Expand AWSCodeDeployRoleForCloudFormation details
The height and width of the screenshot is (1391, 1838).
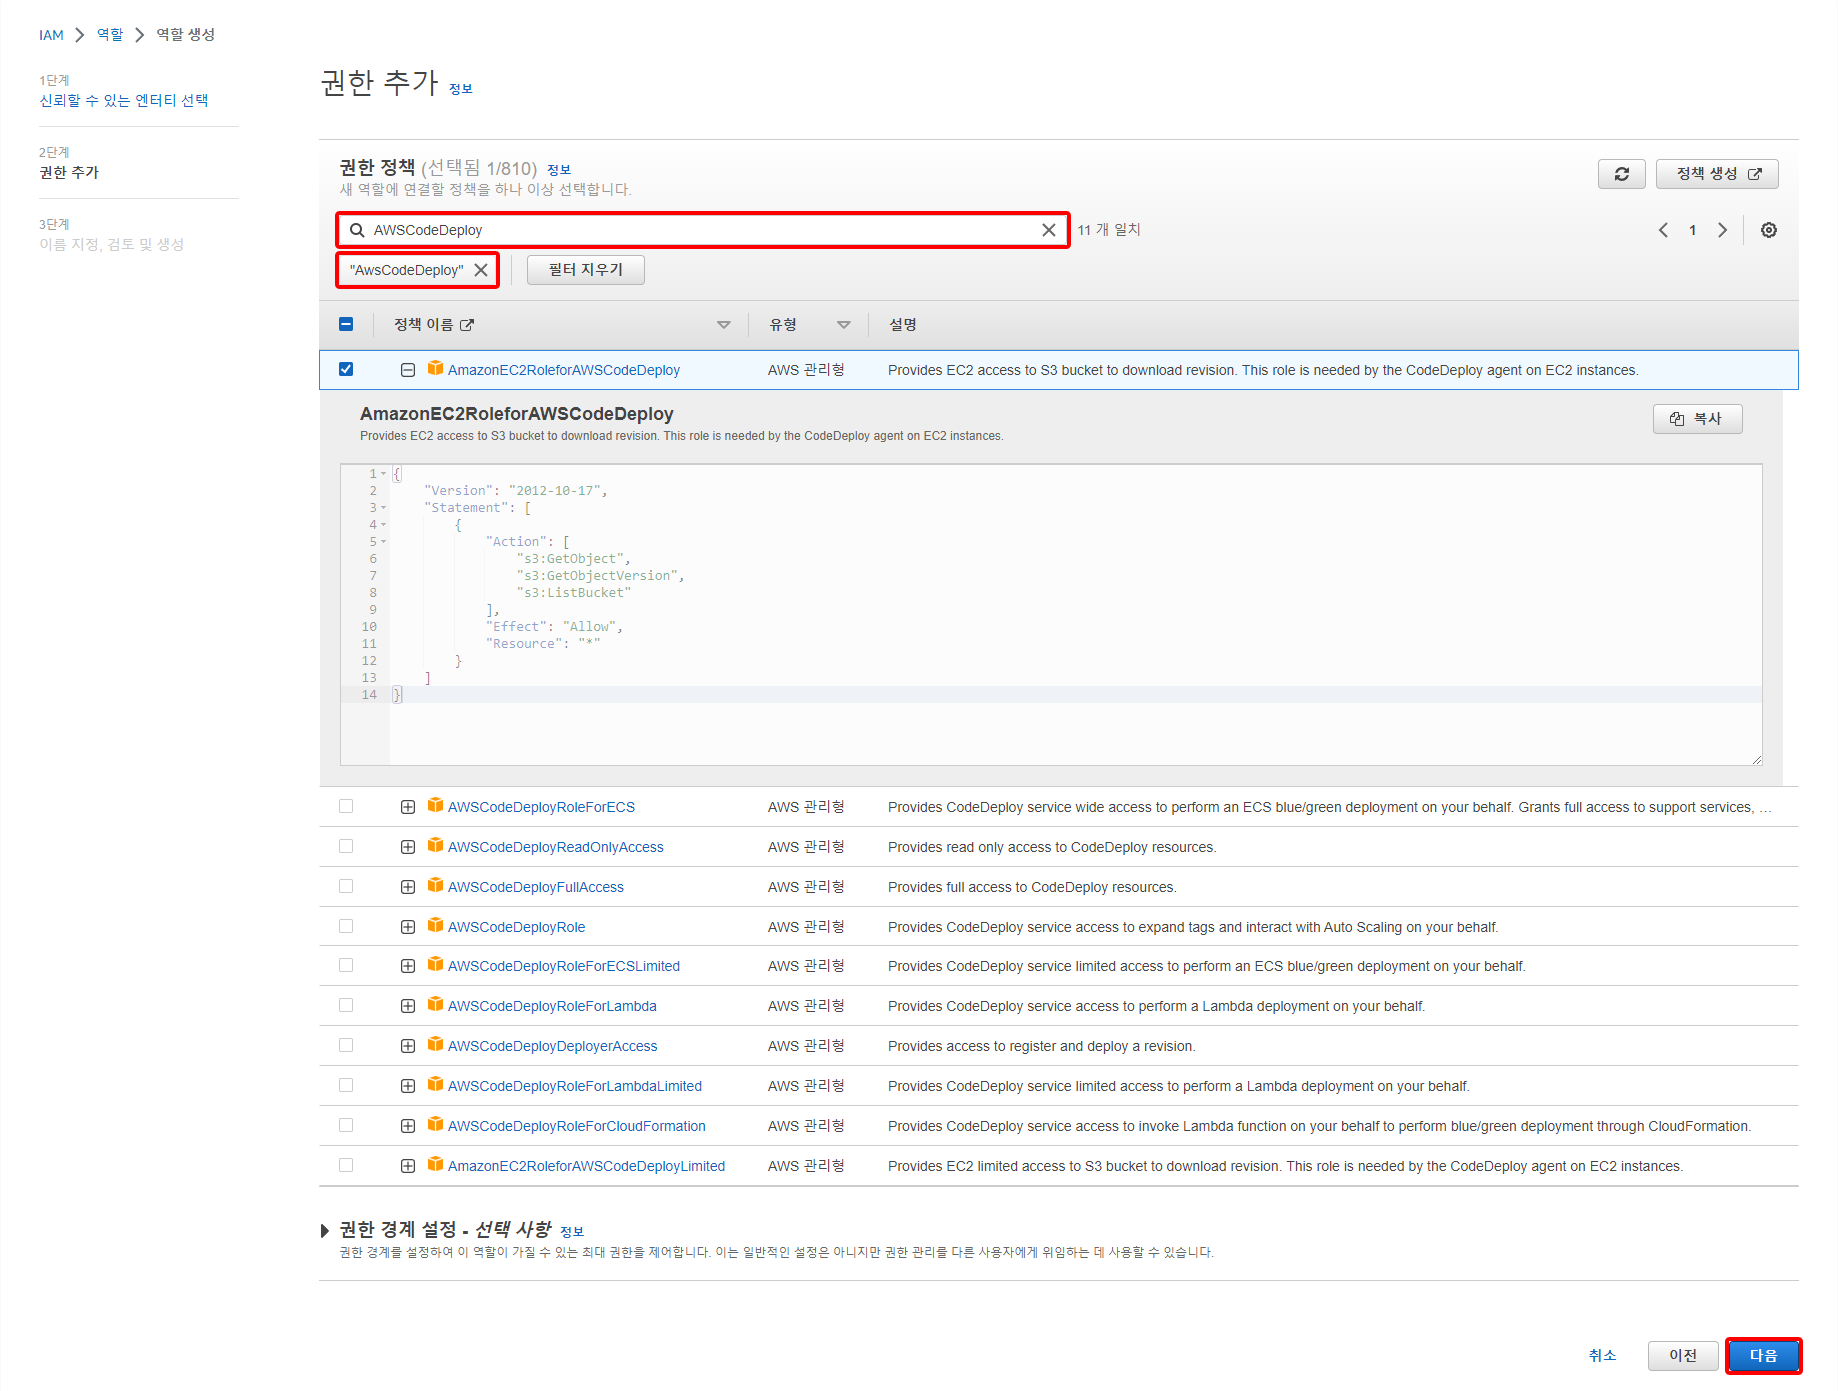click(408, 1126)
